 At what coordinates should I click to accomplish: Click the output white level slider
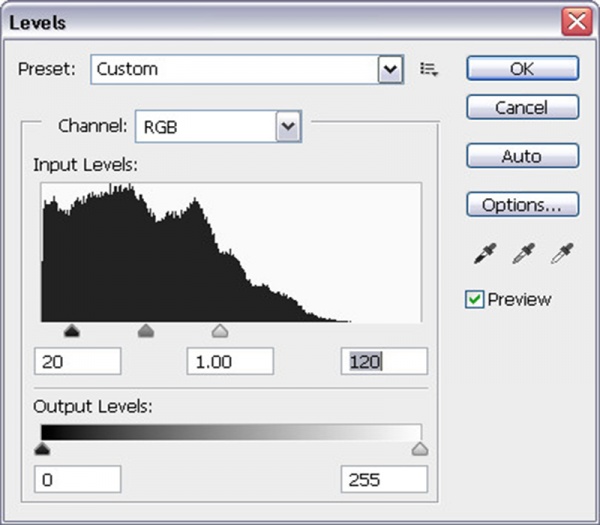pos(420,449)
